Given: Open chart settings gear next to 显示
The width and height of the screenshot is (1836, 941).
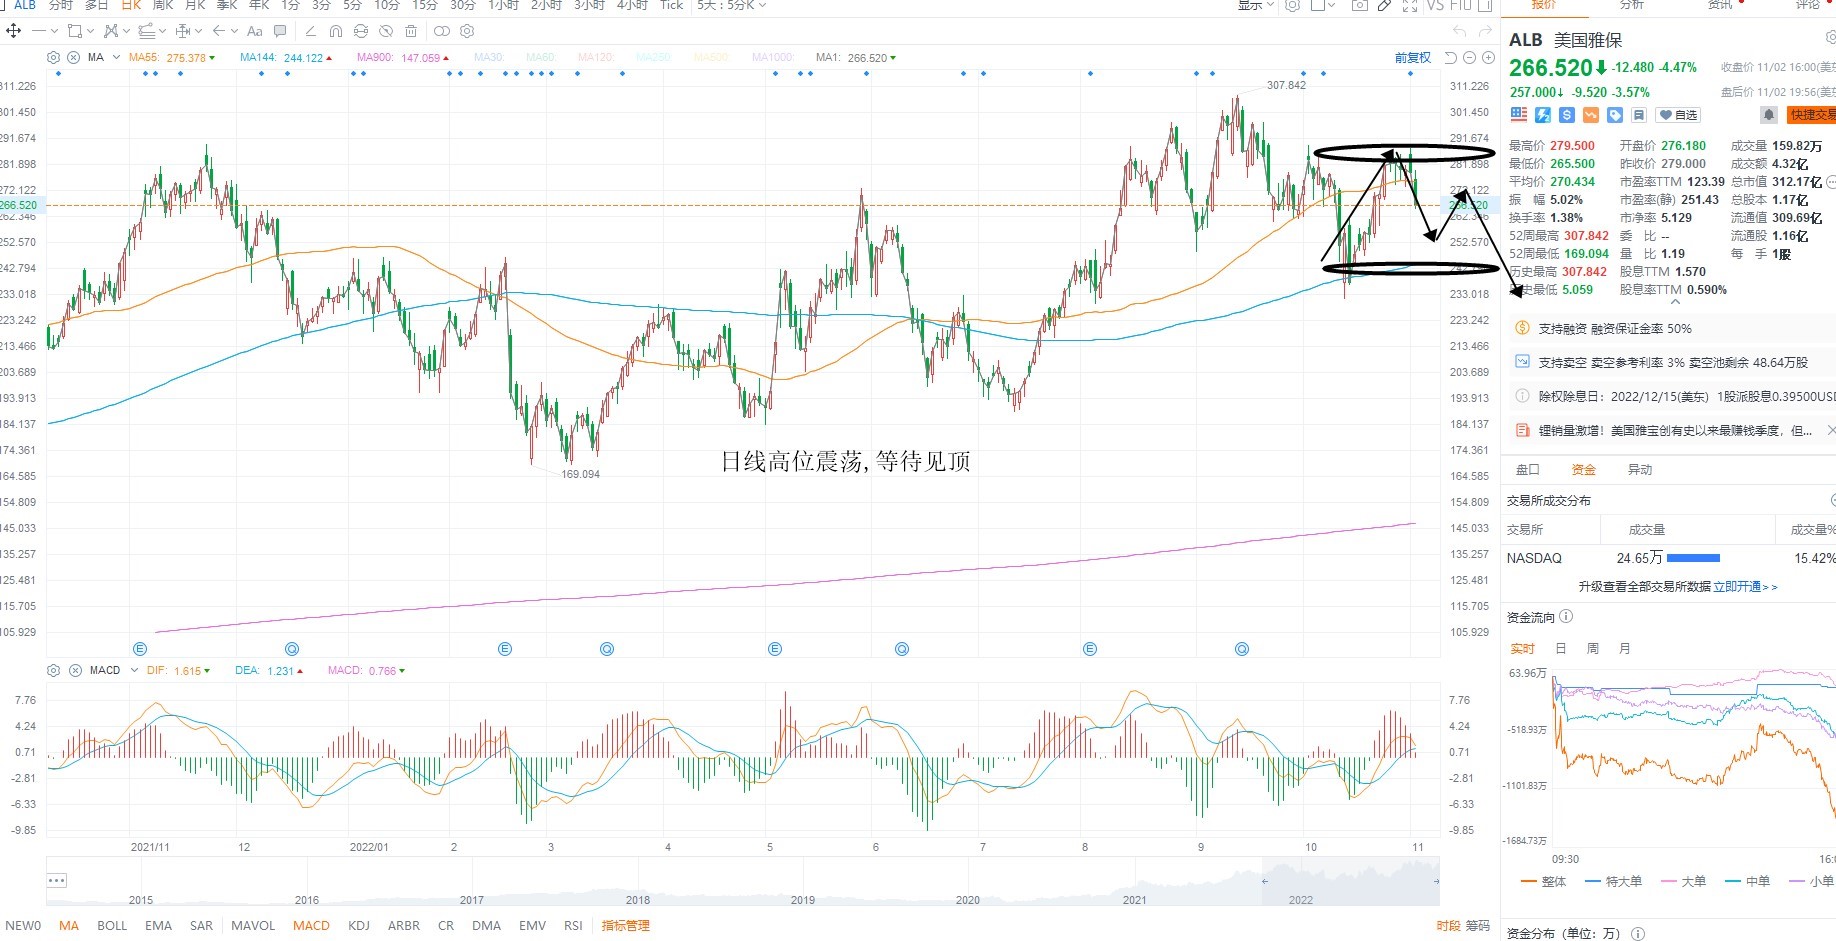Looking at the screenshot, I should point(1292,5).
